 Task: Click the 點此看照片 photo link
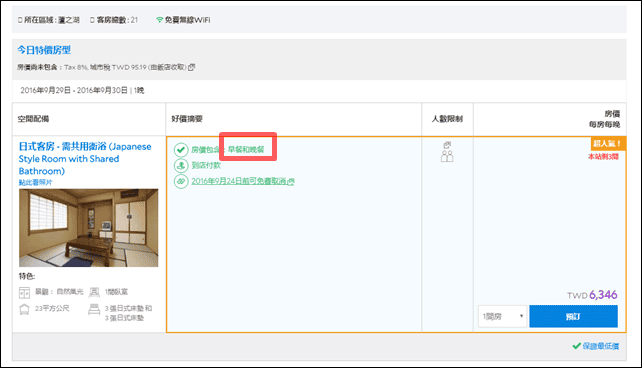(36, 182)
